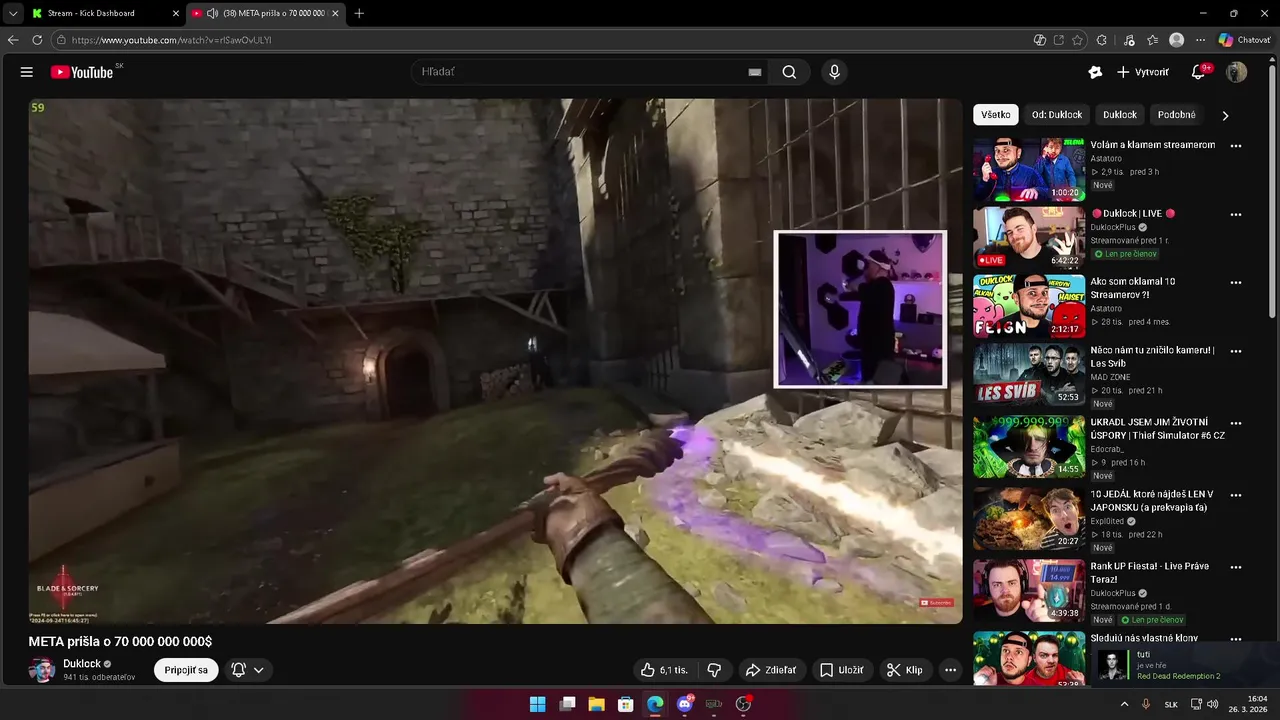Open volume control in system tray
Screen dimensions: 1280x720
(x=1213, y=704)
